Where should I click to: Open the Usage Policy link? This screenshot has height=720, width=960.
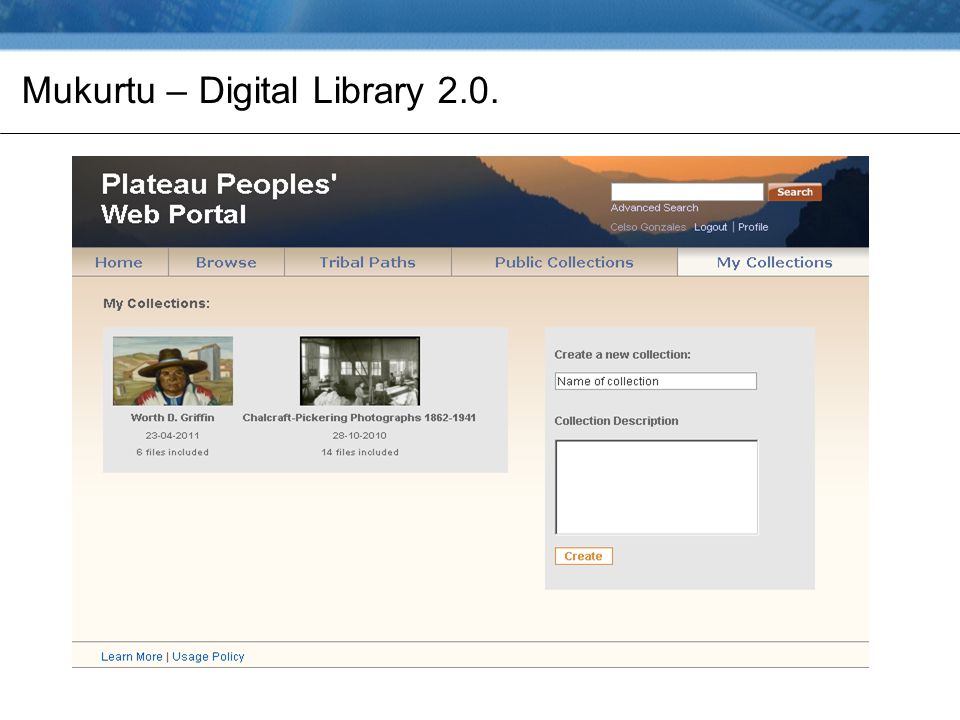(208, 656)
